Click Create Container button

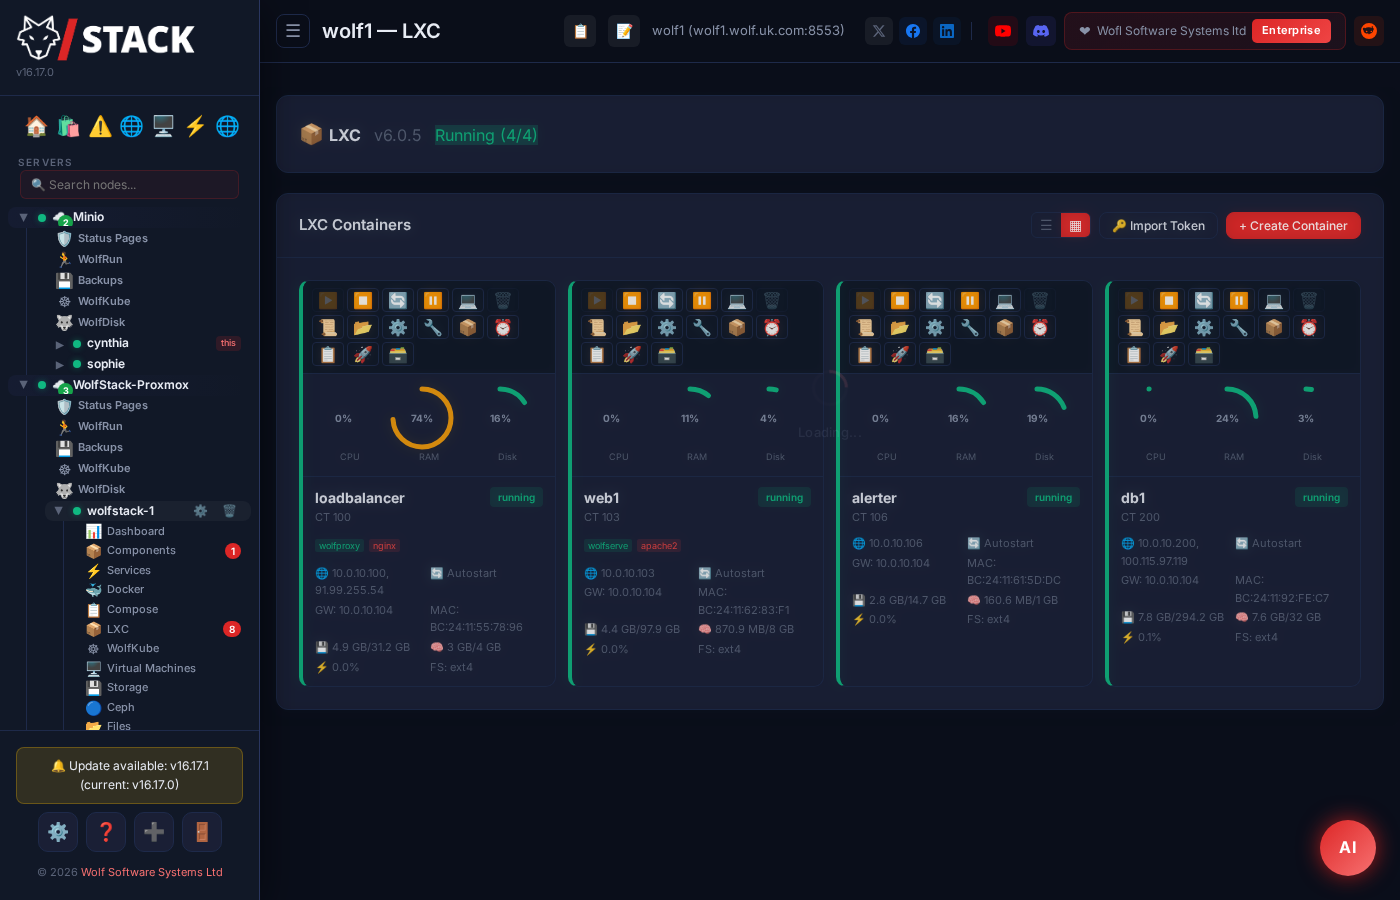pyautogui.click(x=1293, y=226)
